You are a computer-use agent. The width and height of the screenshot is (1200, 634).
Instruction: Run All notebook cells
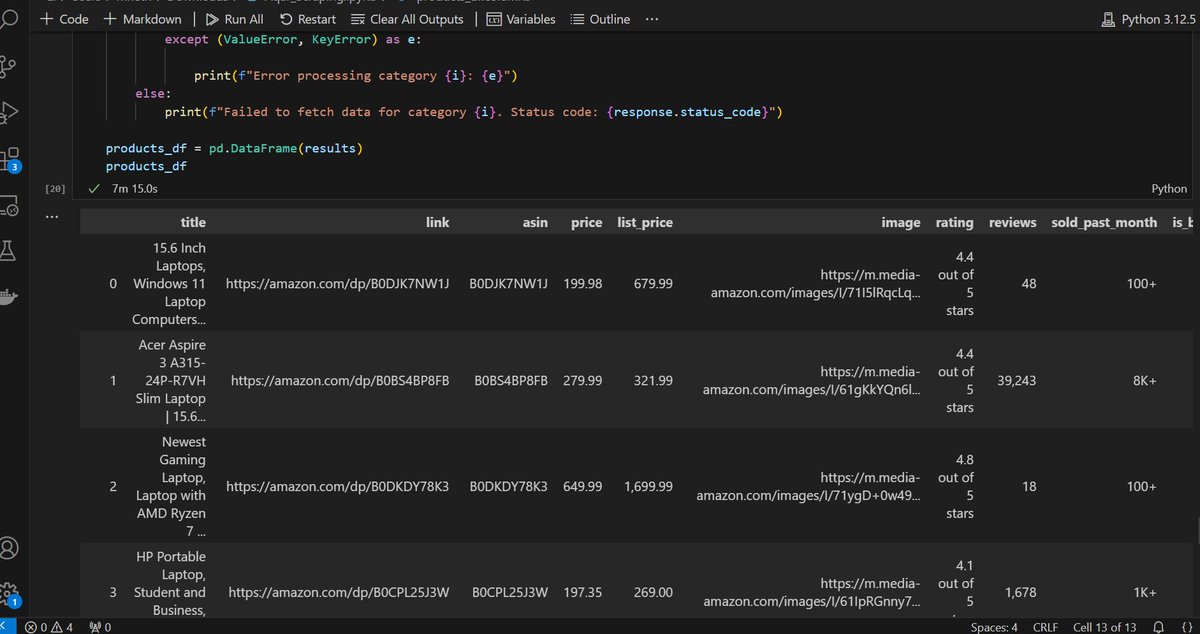[235, 19]
